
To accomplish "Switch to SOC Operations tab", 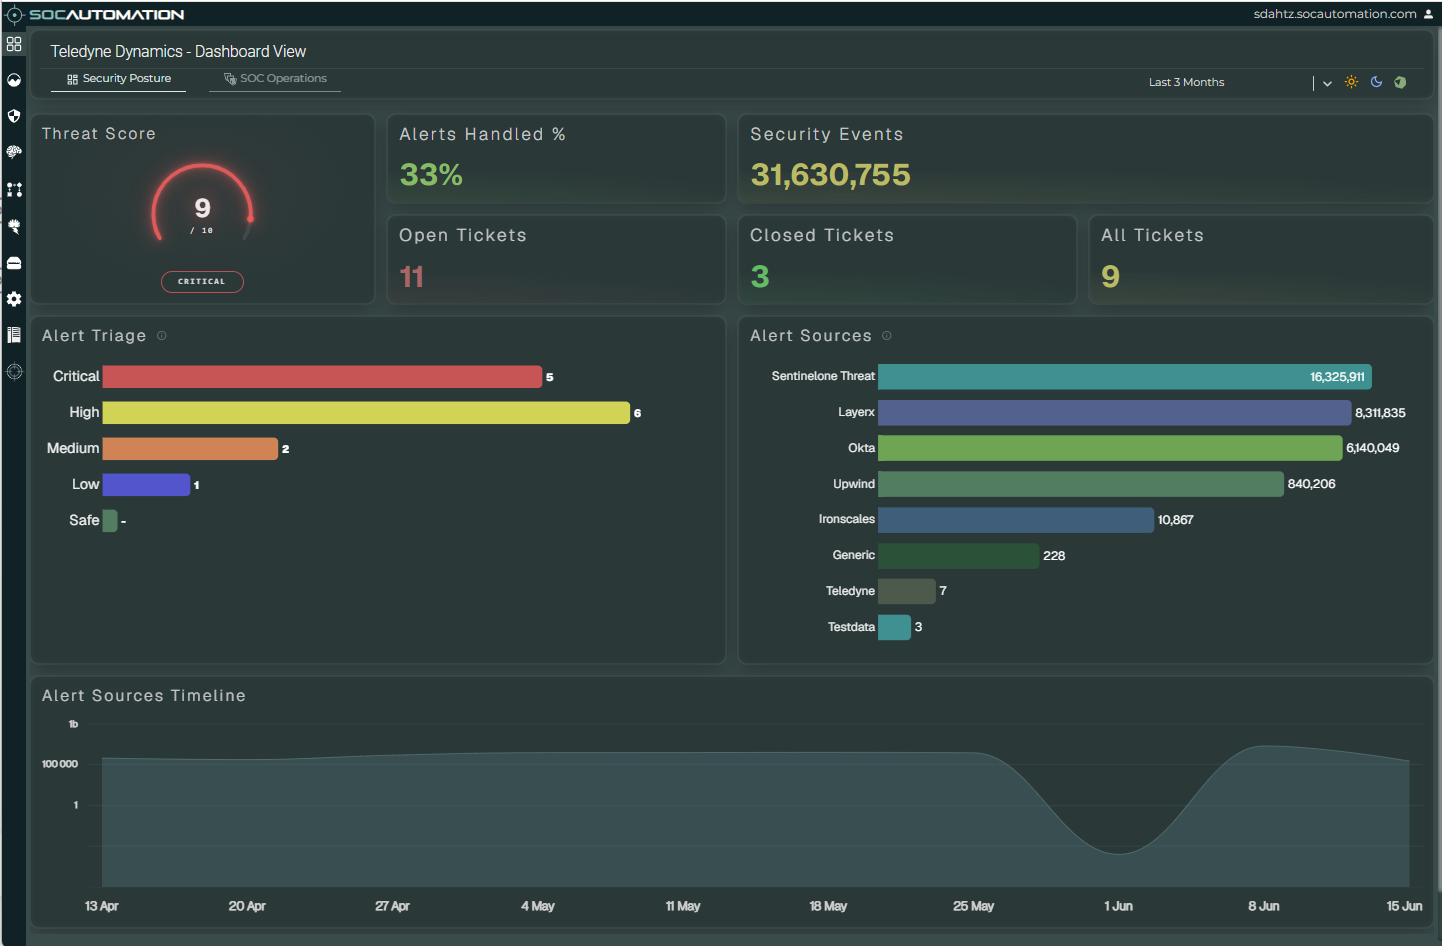I will [275, 78].
